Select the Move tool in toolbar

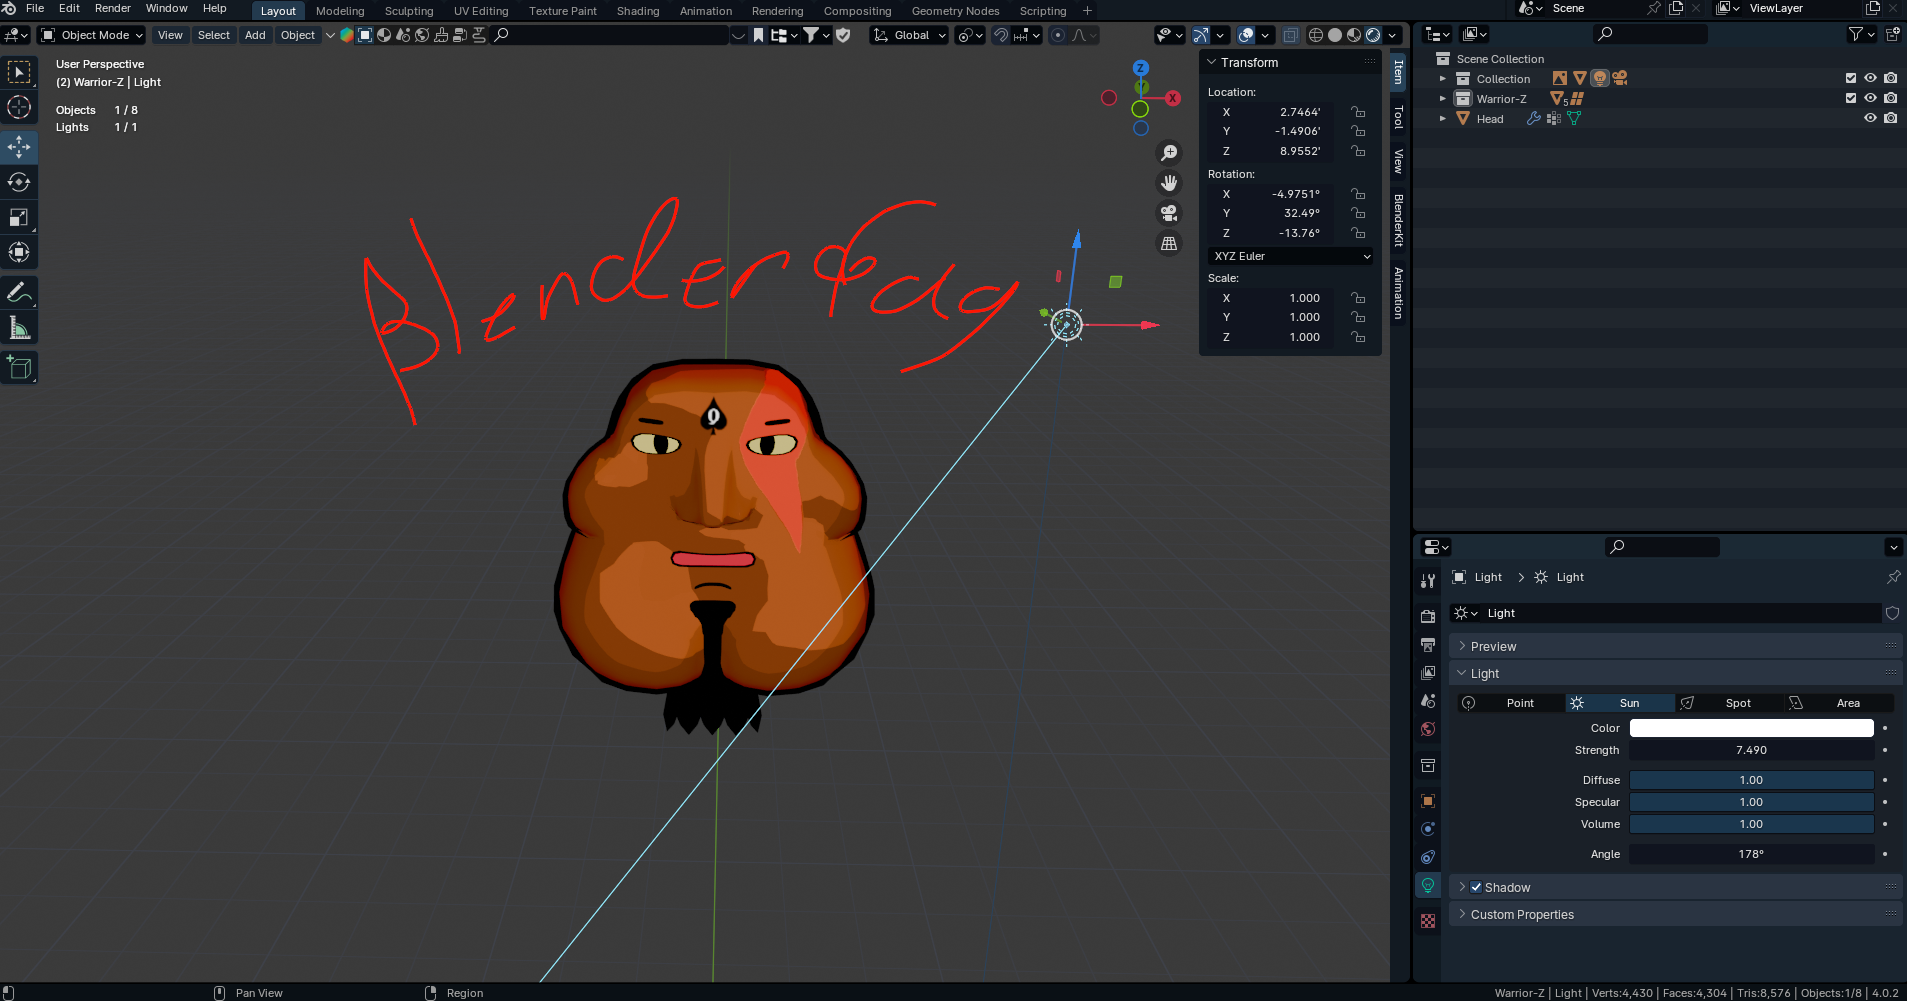(x=19, y=147)
